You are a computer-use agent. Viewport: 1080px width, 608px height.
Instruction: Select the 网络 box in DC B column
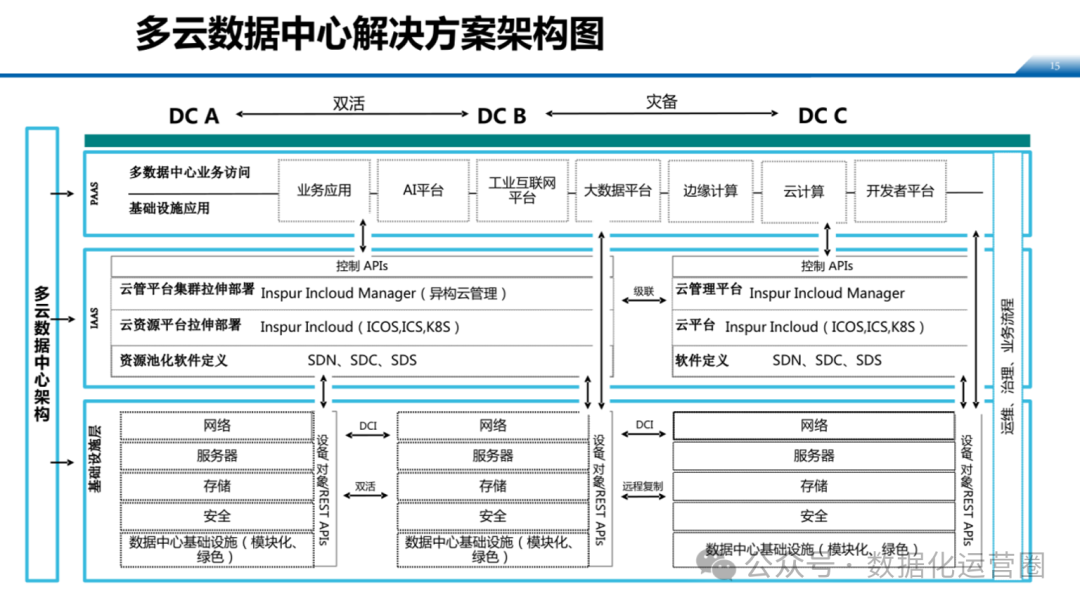coord(493,426)
